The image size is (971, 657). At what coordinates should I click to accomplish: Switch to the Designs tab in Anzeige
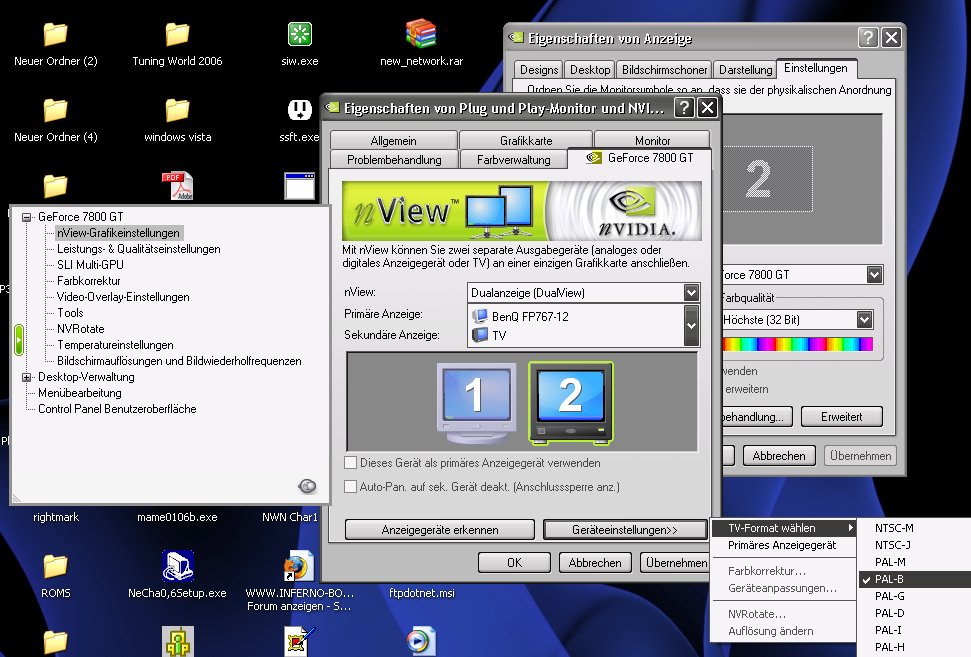pyautogui.click(x=539, y=70)
